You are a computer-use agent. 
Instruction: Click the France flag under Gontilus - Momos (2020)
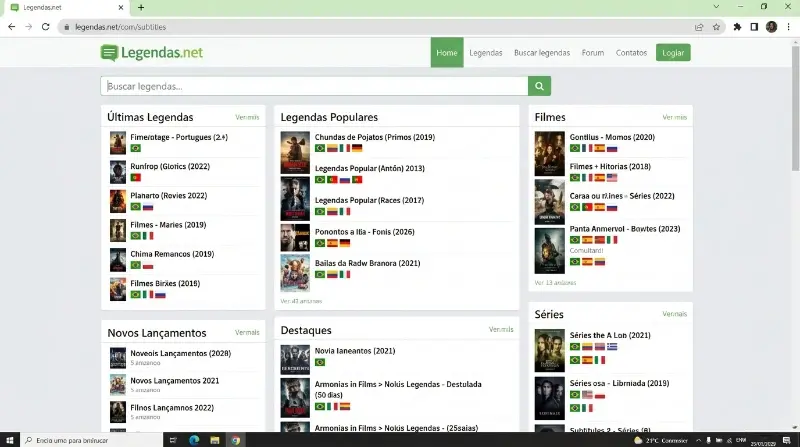(x=587, y=148)
